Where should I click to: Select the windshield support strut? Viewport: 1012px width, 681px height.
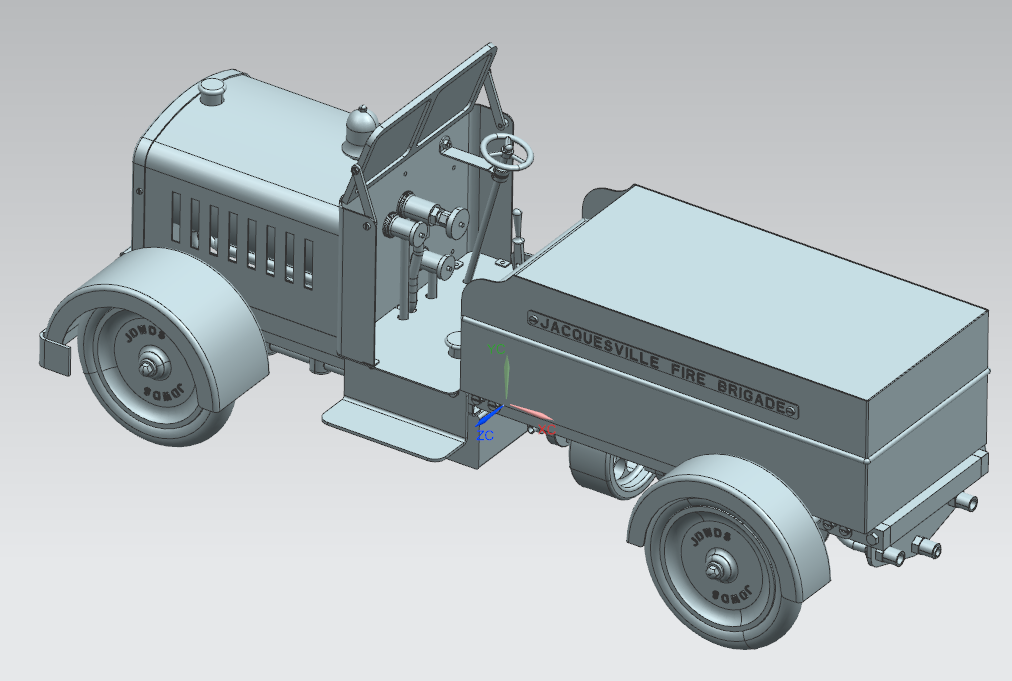[496, 97]
